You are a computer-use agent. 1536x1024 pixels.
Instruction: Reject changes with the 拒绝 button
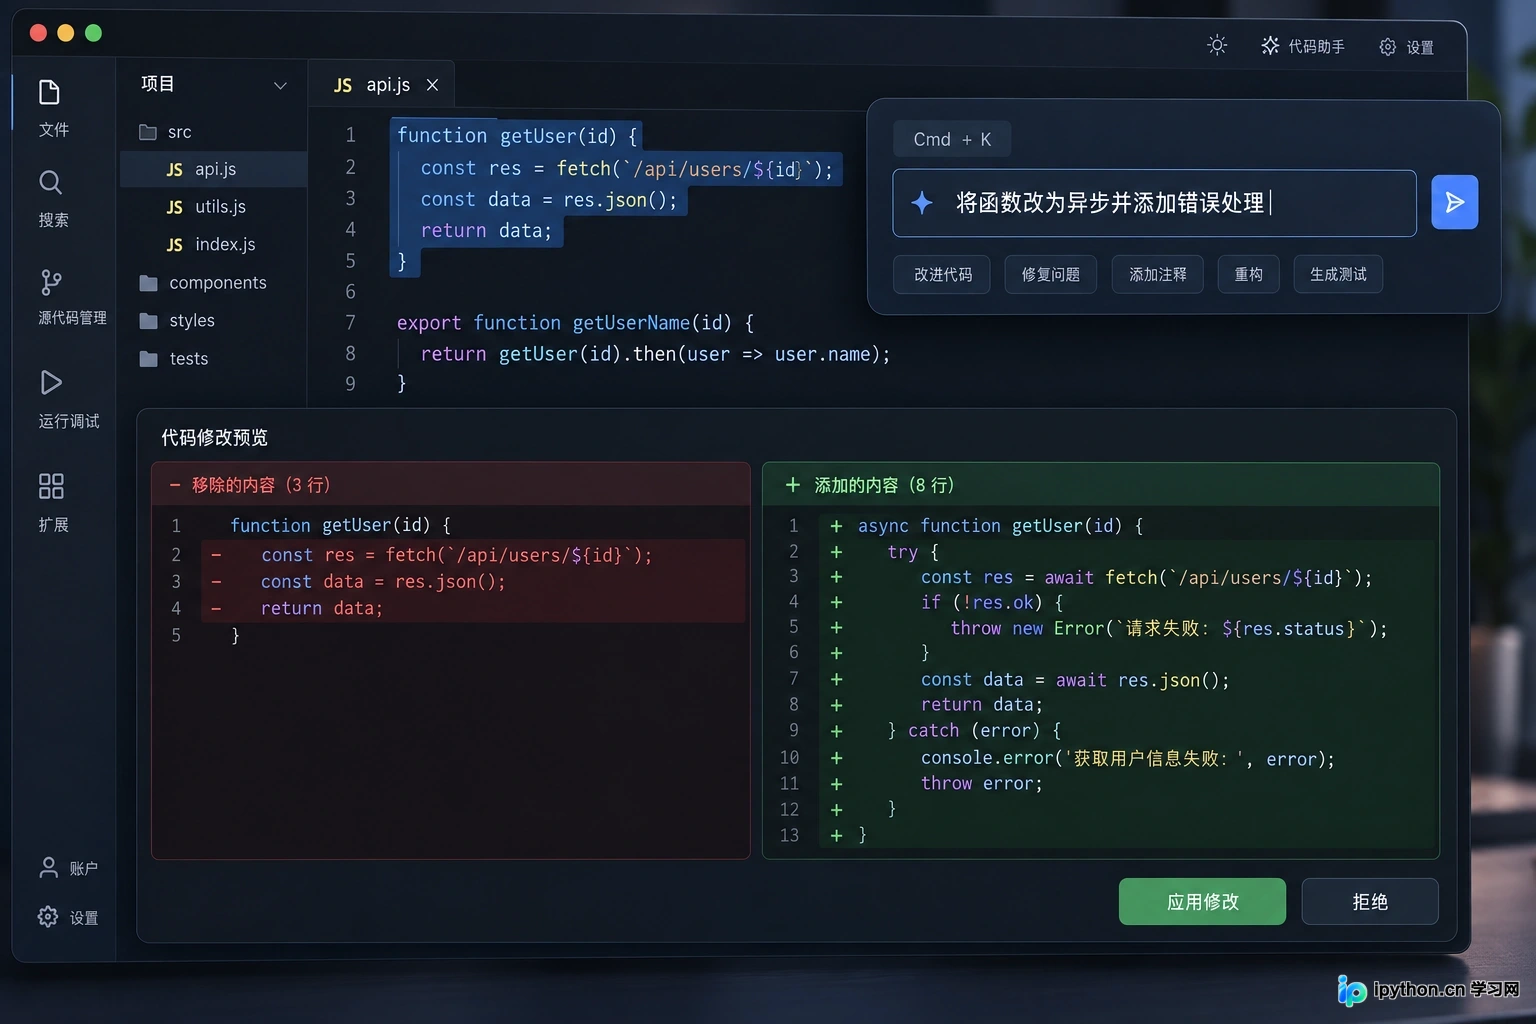point(1370,901)
